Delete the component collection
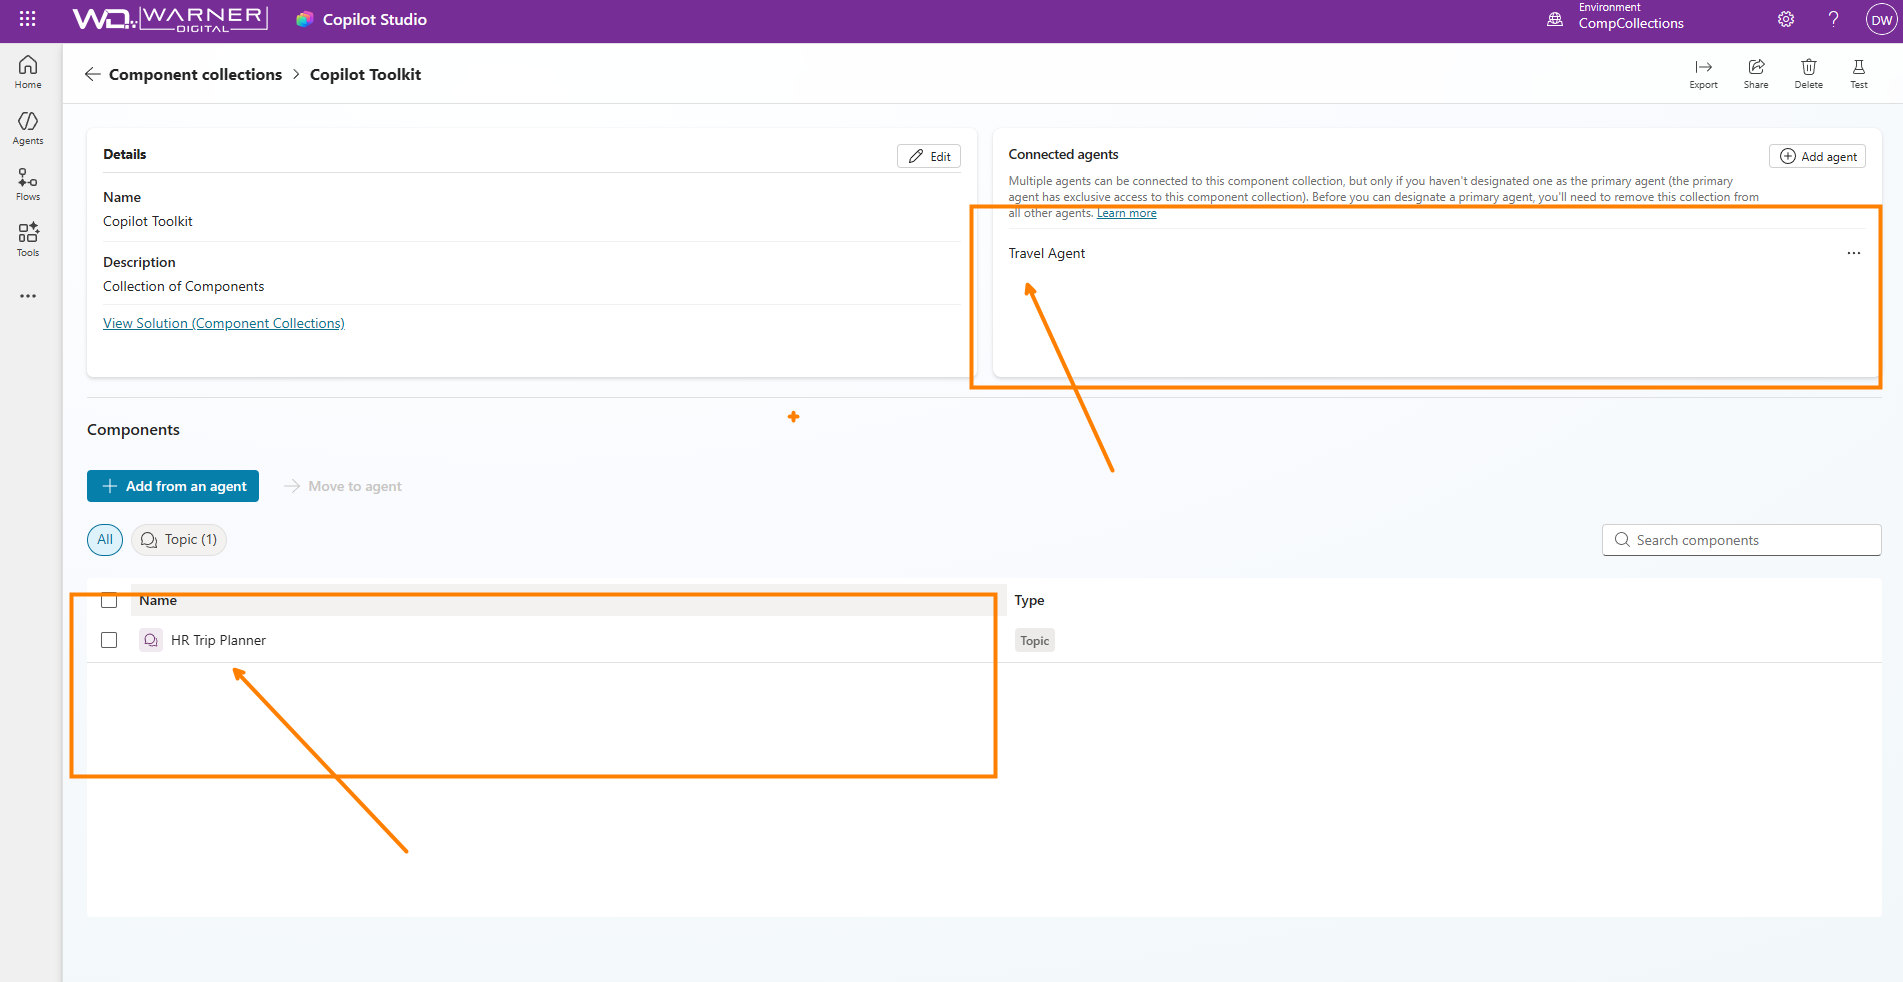The image size is (1903, 982). click(1808, 74)
